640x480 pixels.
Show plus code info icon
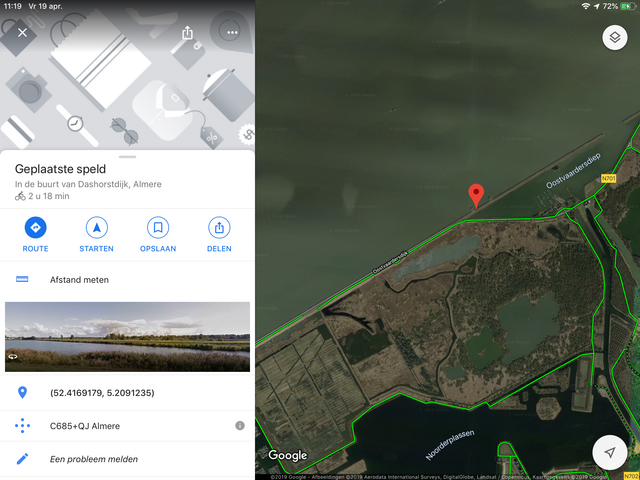[x=240, y=426]
